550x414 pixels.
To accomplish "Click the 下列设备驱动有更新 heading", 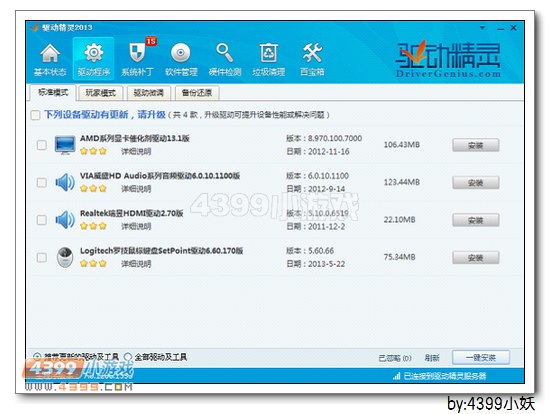I will click(x=105, y=115).
